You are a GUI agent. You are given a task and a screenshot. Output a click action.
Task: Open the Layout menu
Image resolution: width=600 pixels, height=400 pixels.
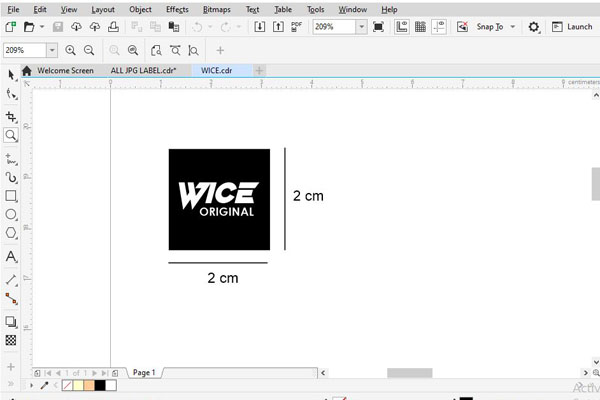pos(103,10)
